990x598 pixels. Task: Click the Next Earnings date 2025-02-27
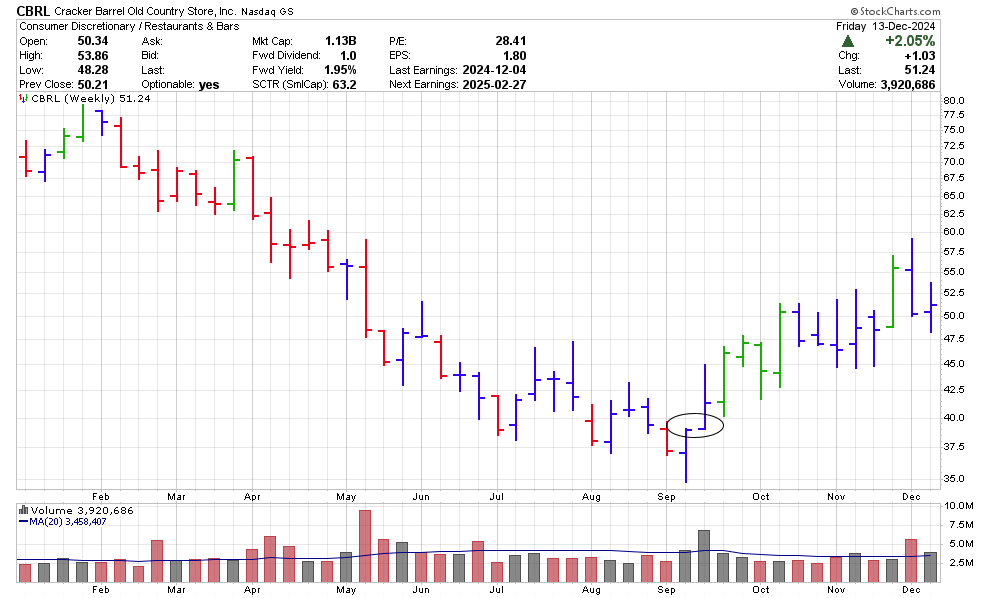(494, 85)
